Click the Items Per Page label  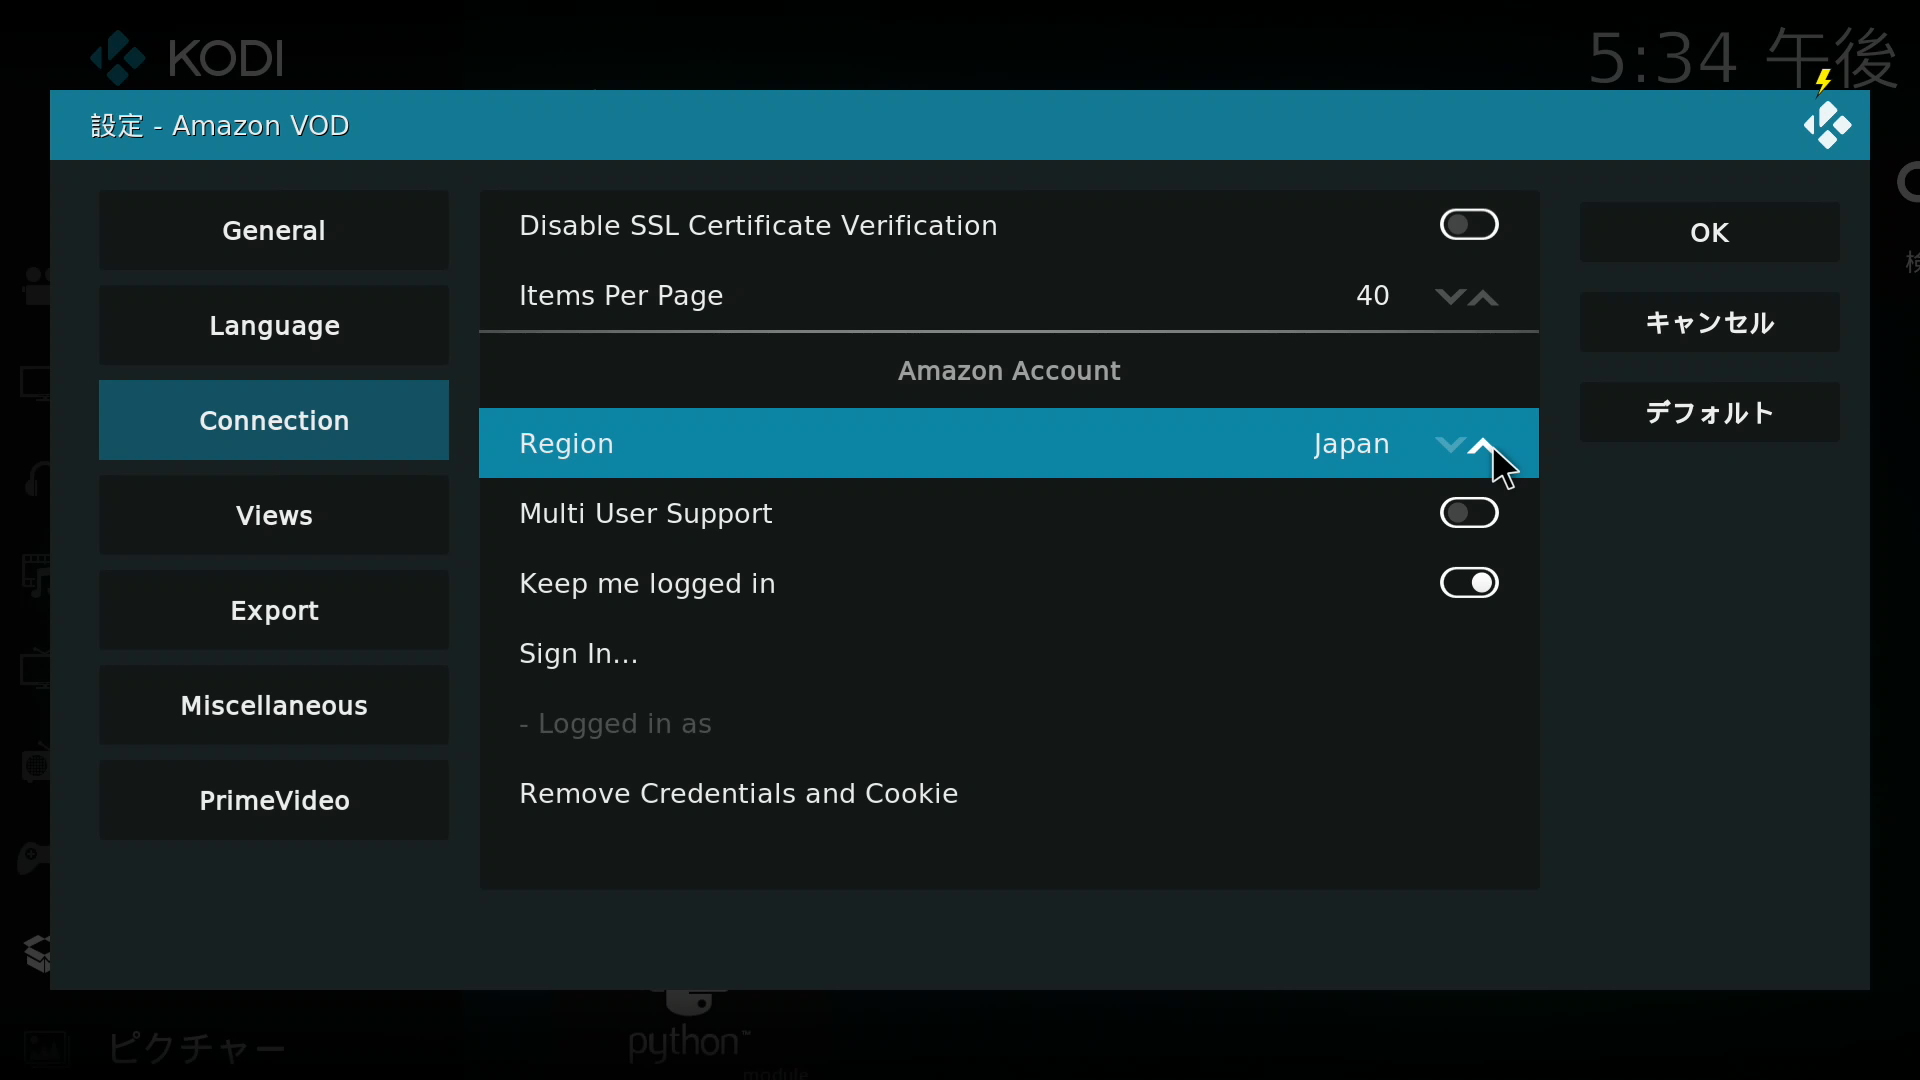tap(621, 296)
